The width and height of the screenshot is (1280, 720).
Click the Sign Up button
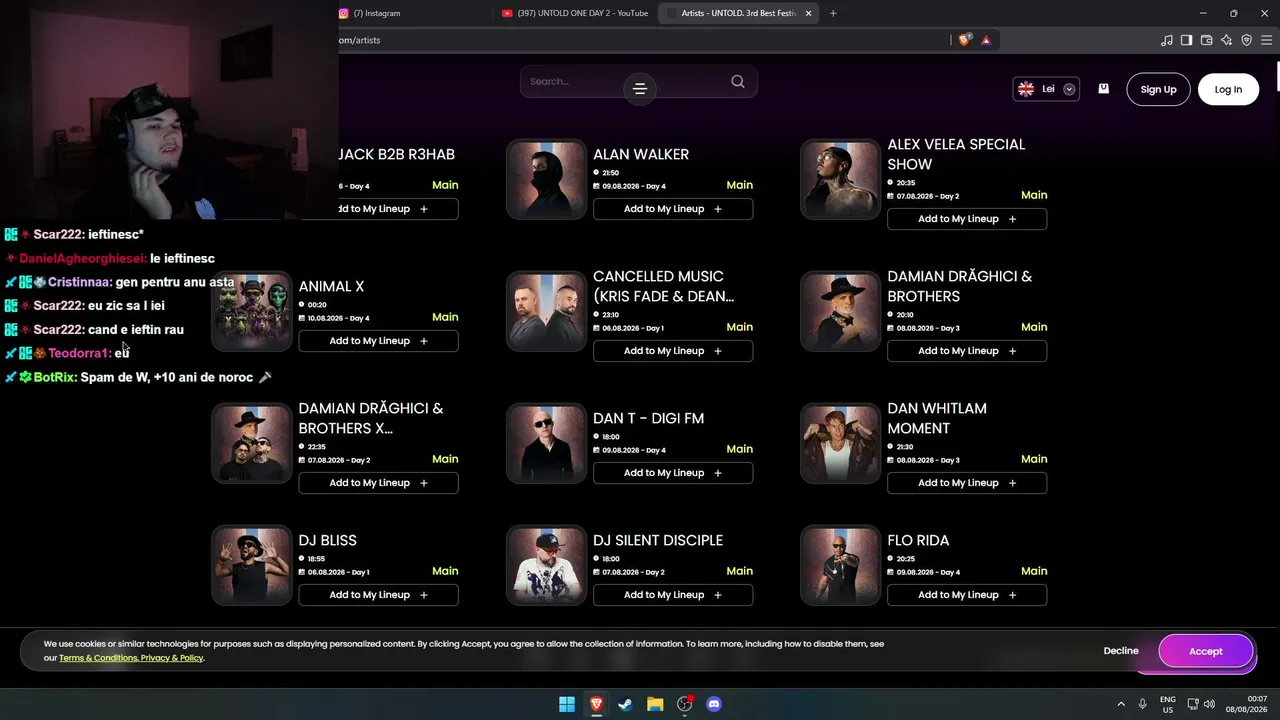click(x=1158, y=89)
